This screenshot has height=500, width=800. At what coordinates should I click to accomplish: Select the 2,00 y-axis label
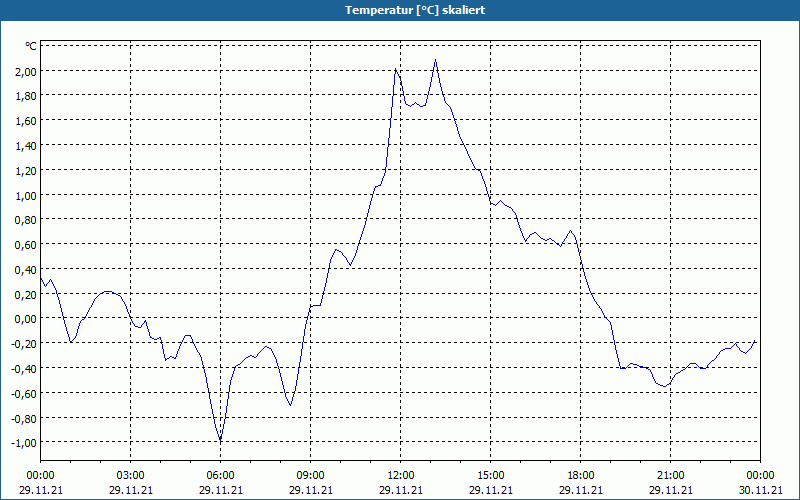coord(26,71)
